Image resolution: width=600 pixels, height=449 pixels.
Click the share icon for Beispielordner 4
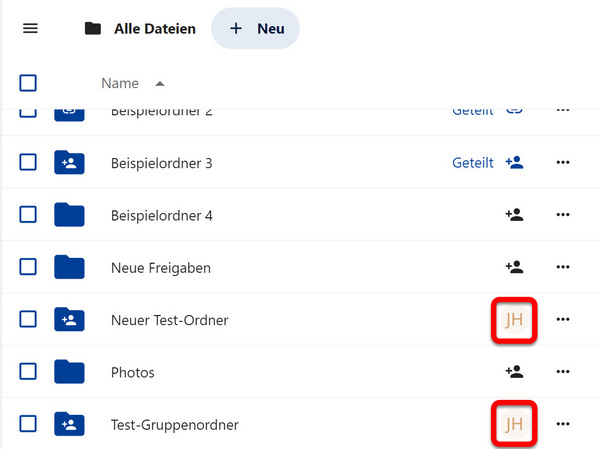514,215
